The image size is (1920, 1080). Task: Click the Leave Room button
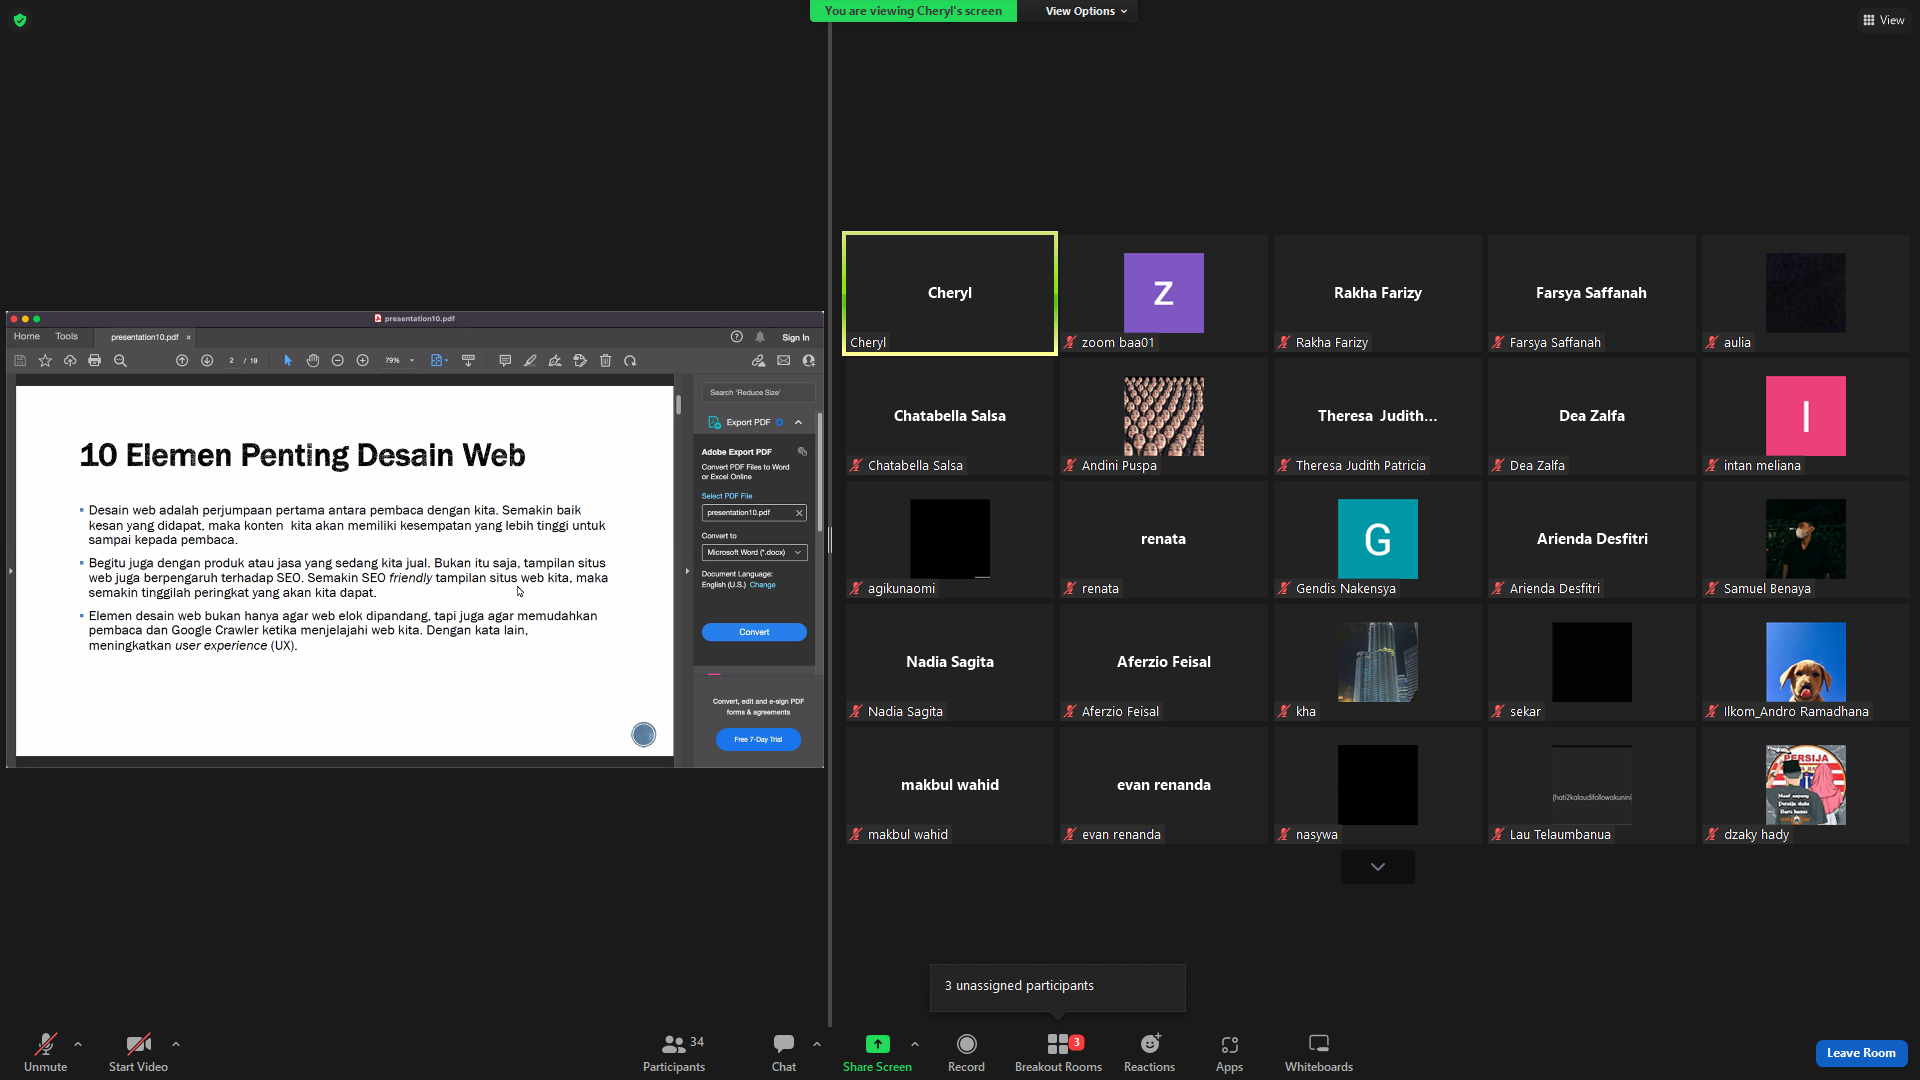(1861, 1053)
